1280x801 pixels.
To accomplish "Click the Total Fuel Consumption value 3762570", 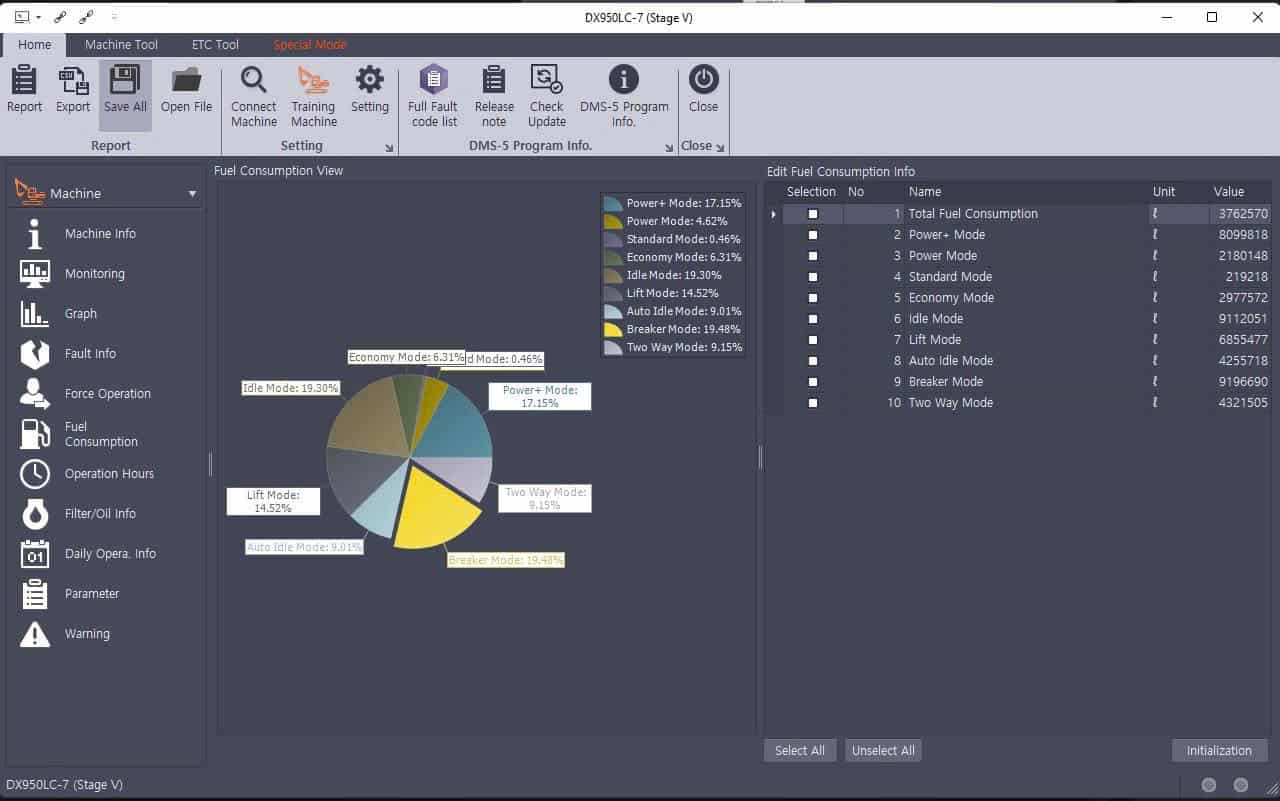I will [x=1243, y=214].
